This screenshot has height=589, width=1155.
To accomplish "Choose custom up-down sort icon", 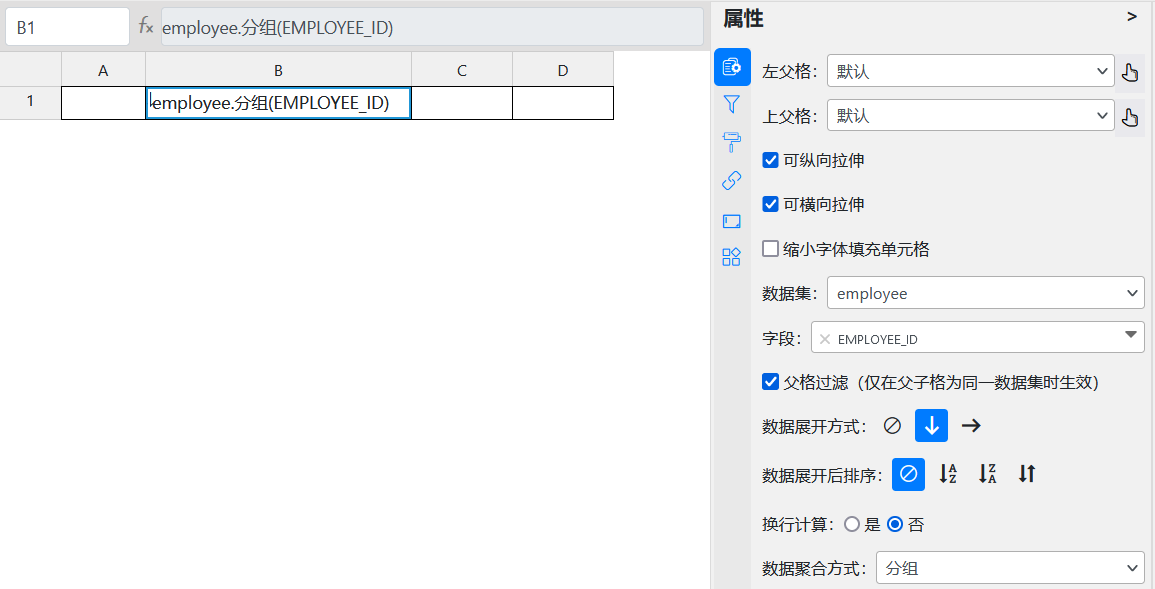I will [1027, 474].
